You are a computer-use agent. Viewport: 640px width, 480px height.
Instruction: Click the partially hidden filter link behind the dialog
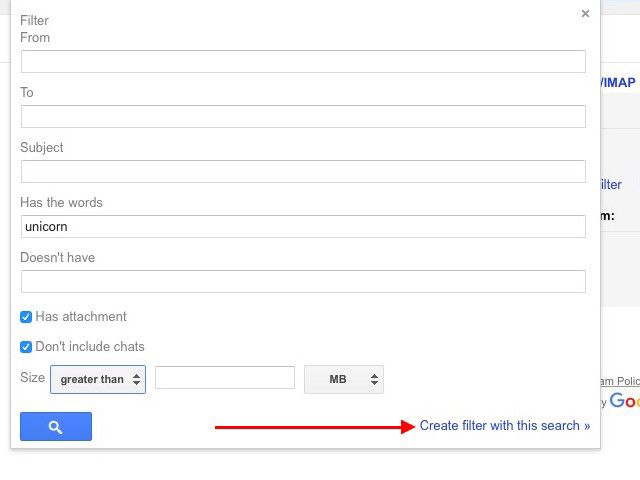(611, 184)
